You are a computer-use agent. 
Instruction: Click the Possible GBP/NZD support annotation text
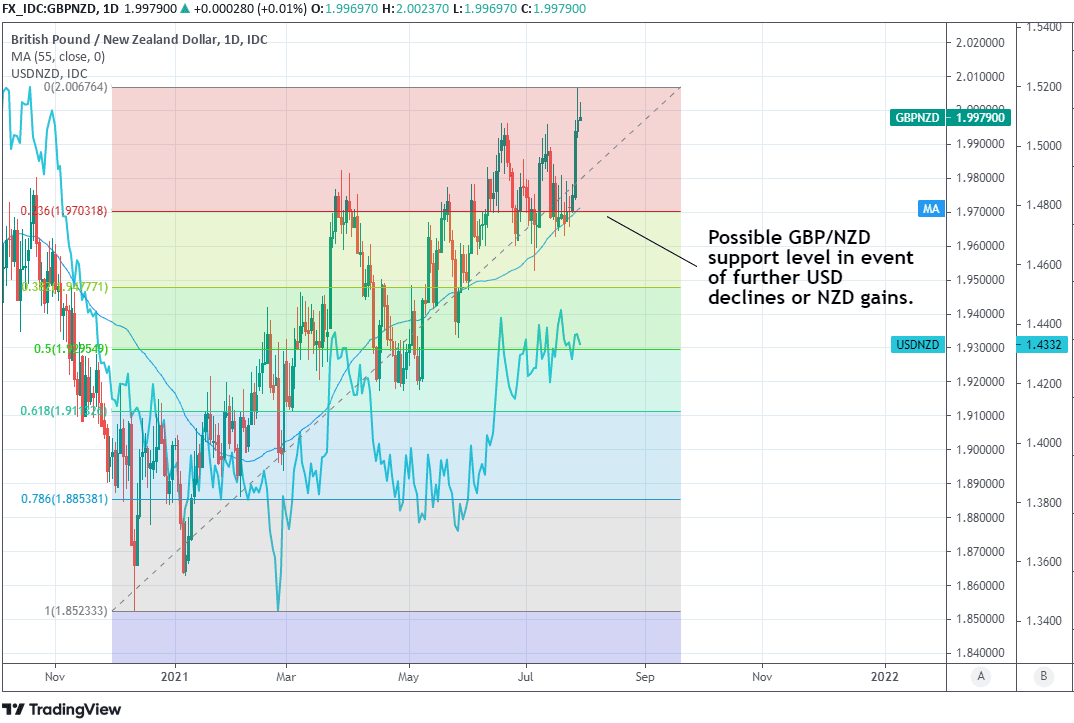tap(810, 267)
